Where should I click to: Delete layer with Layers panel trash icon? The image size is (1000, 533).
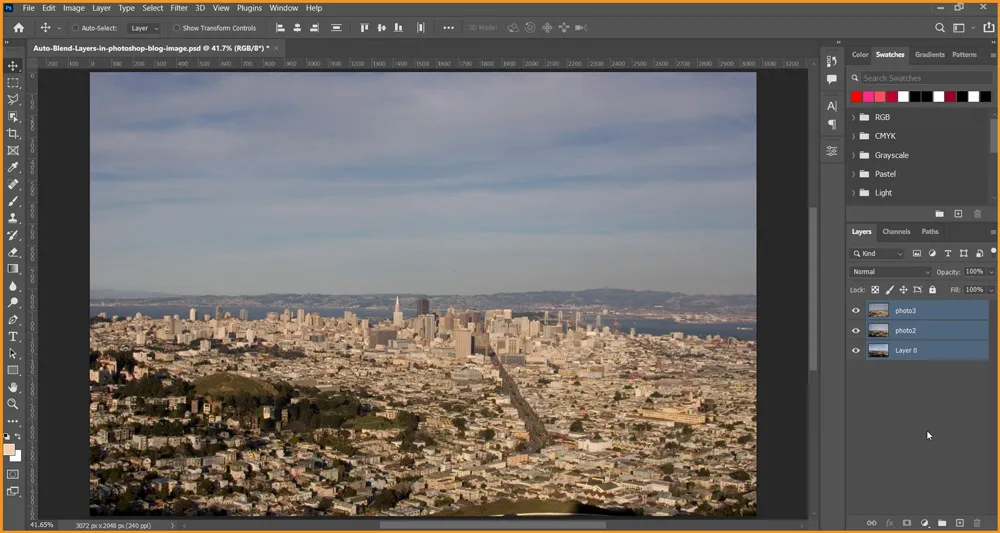[977, 523]
